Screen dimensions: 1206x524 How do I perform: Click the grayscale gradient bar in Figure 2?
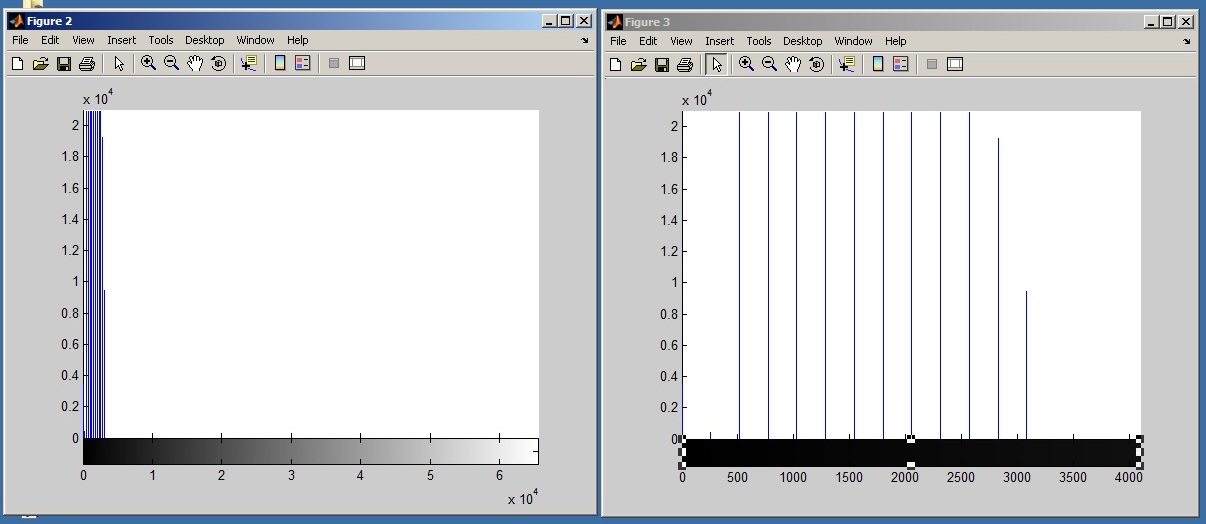click(310, 451)
